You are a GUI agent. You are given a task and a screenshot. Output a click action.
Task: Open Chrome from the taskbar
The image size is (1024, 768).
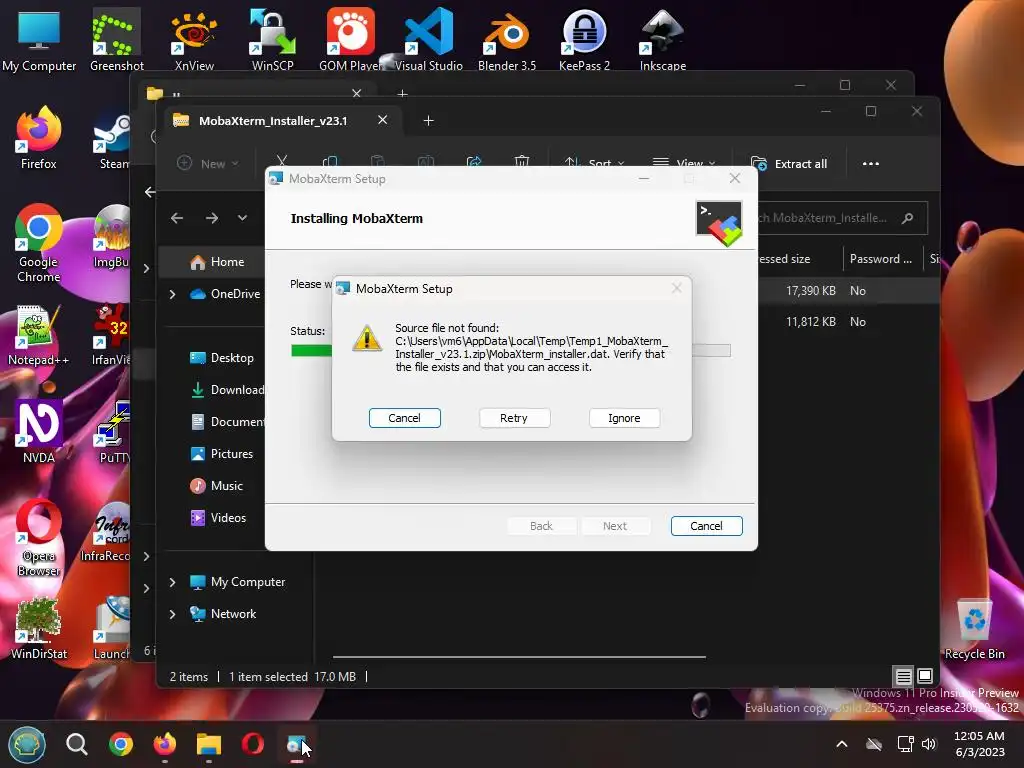(121, 744)
